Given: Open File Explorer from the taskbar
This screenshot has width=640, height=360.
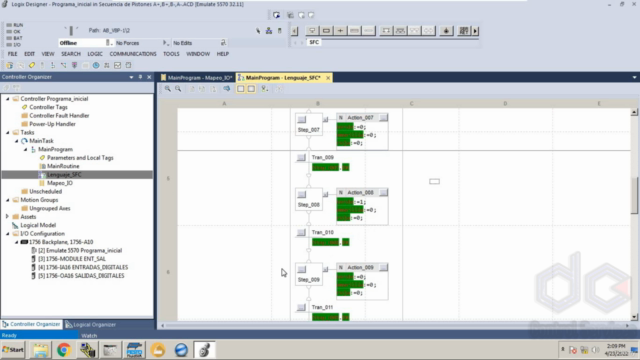Looking at the screenshot, I should [40, 350].
